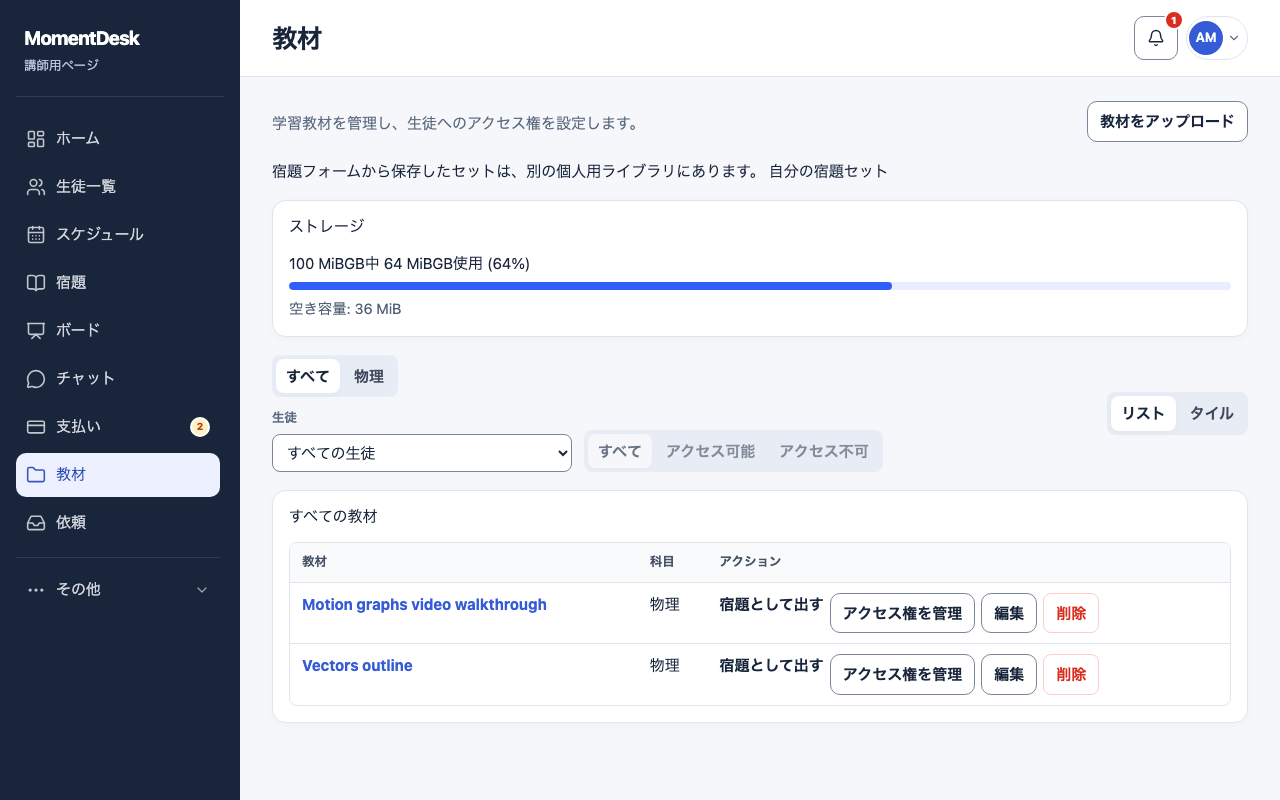Filter by アクセス可能
Screen dimensions: 1280x800
point(710,451)
